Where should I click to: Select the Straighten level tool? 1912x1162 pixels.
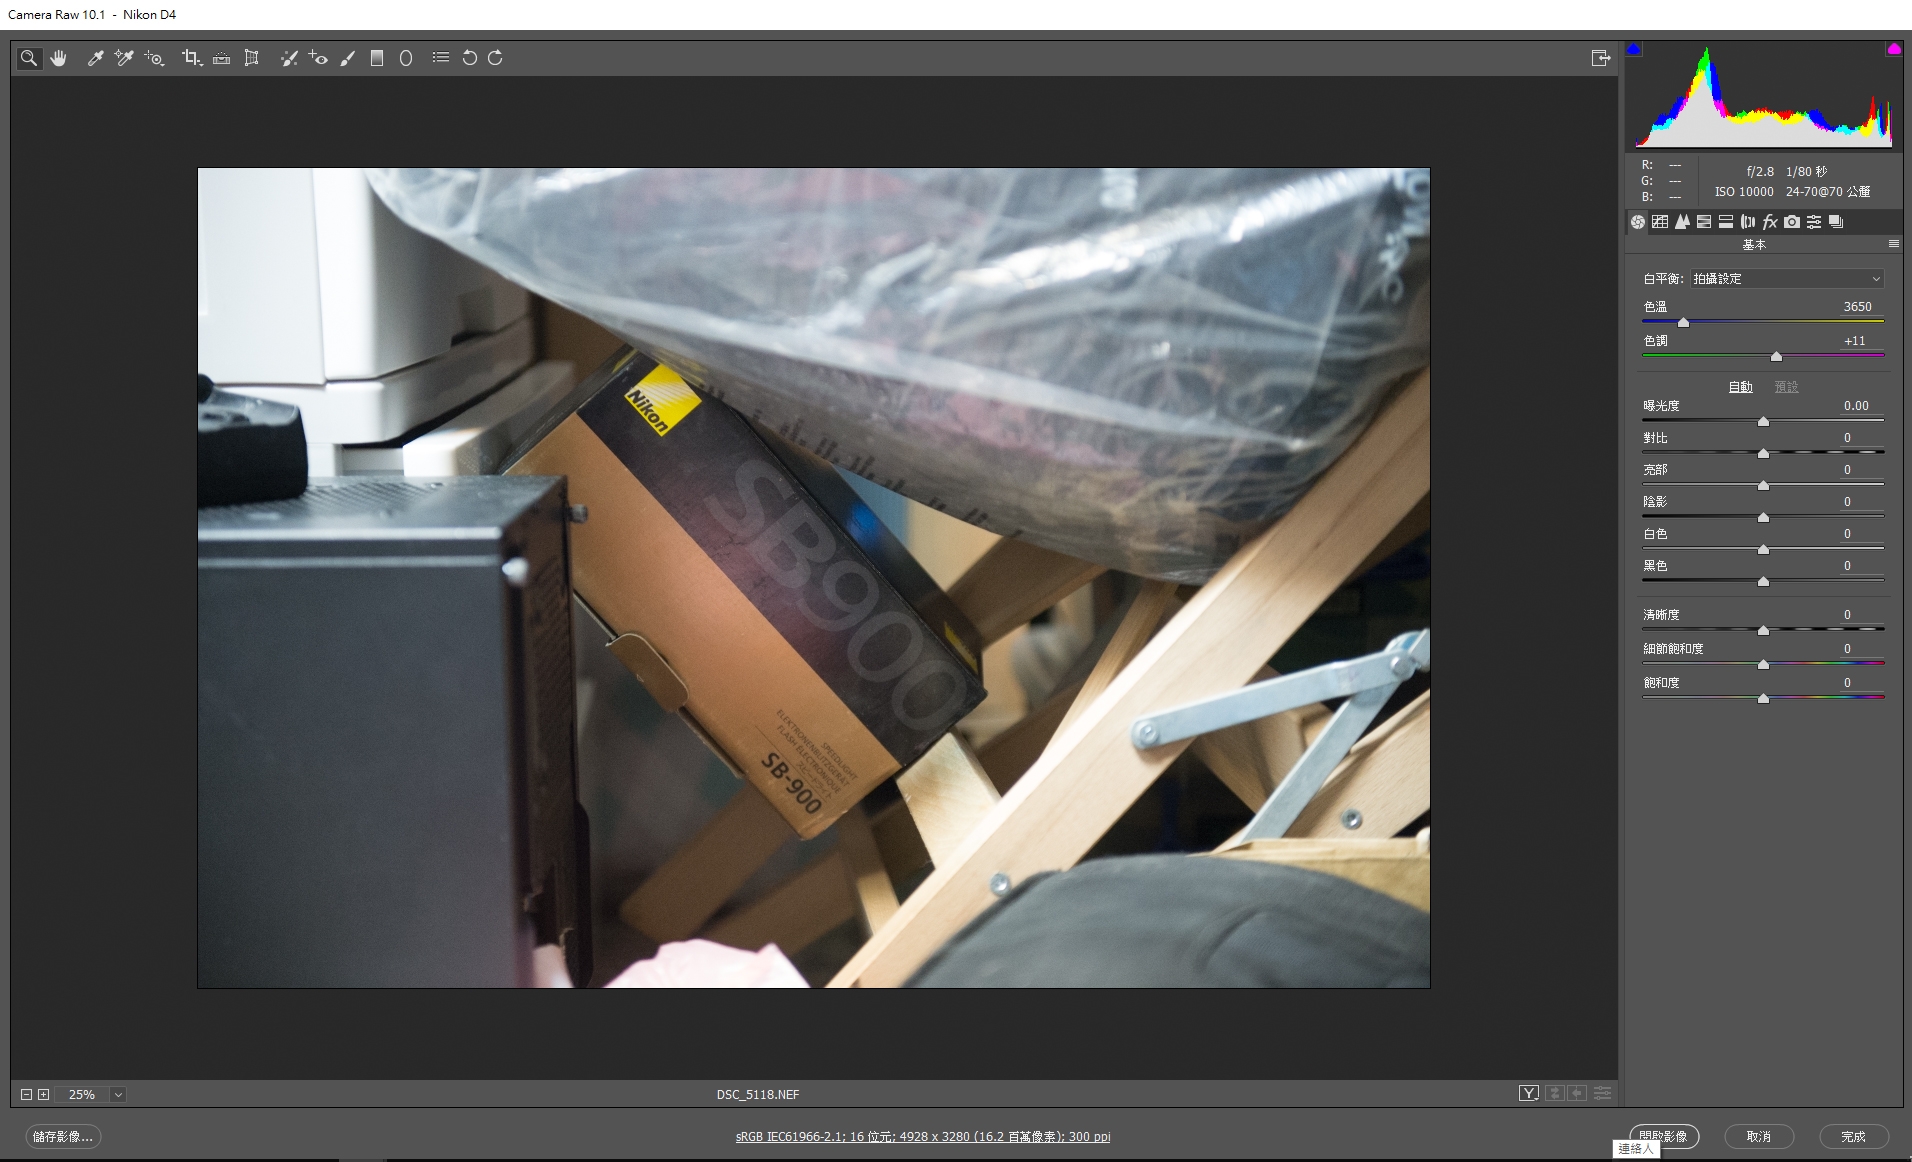222,58
